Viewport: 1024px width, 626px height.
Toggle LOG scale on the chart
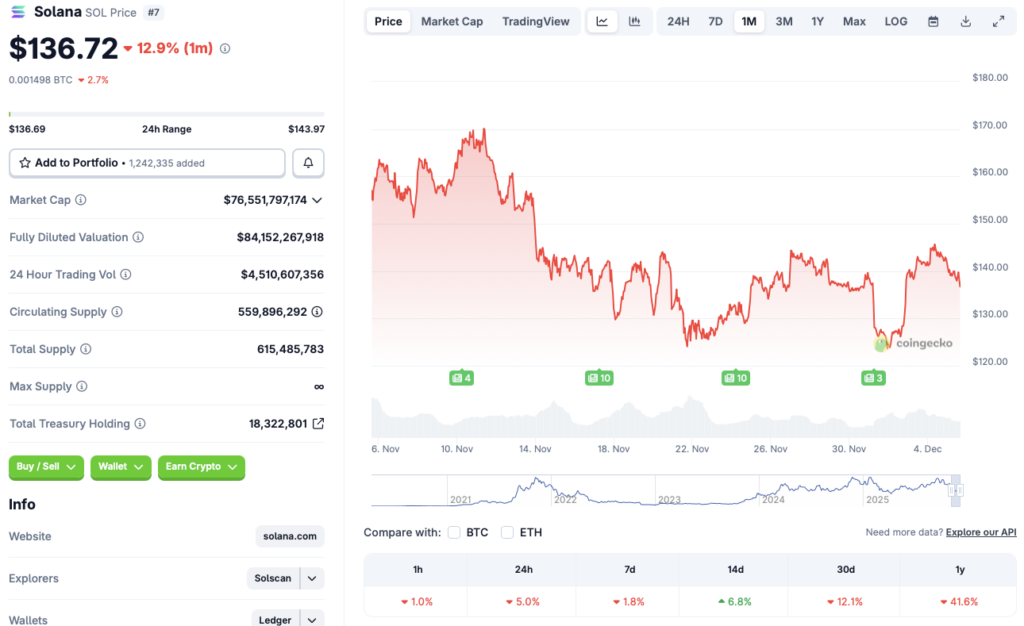coord(895,20)
